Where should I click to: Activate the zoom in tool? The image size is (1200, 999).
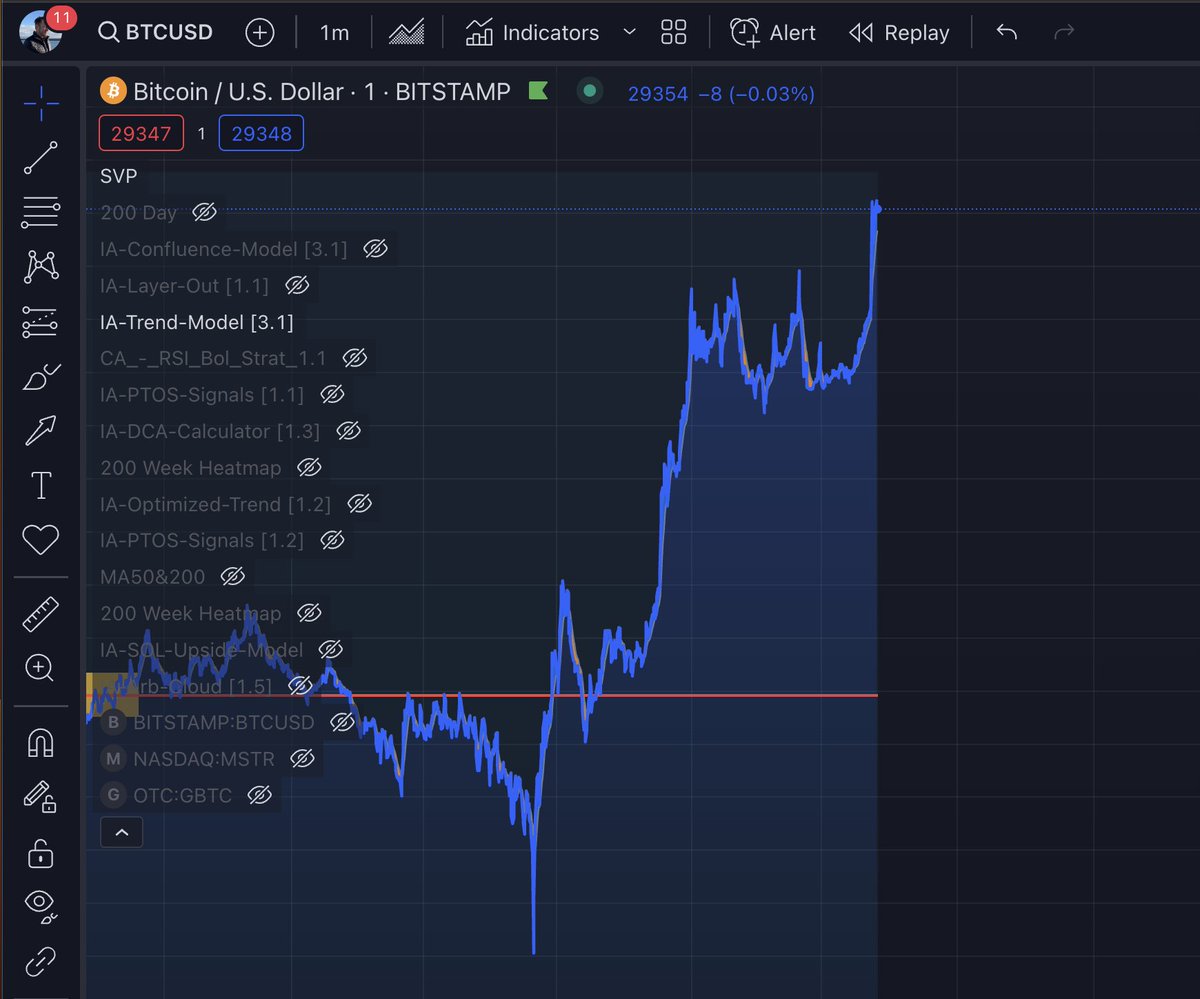(40, 668)
